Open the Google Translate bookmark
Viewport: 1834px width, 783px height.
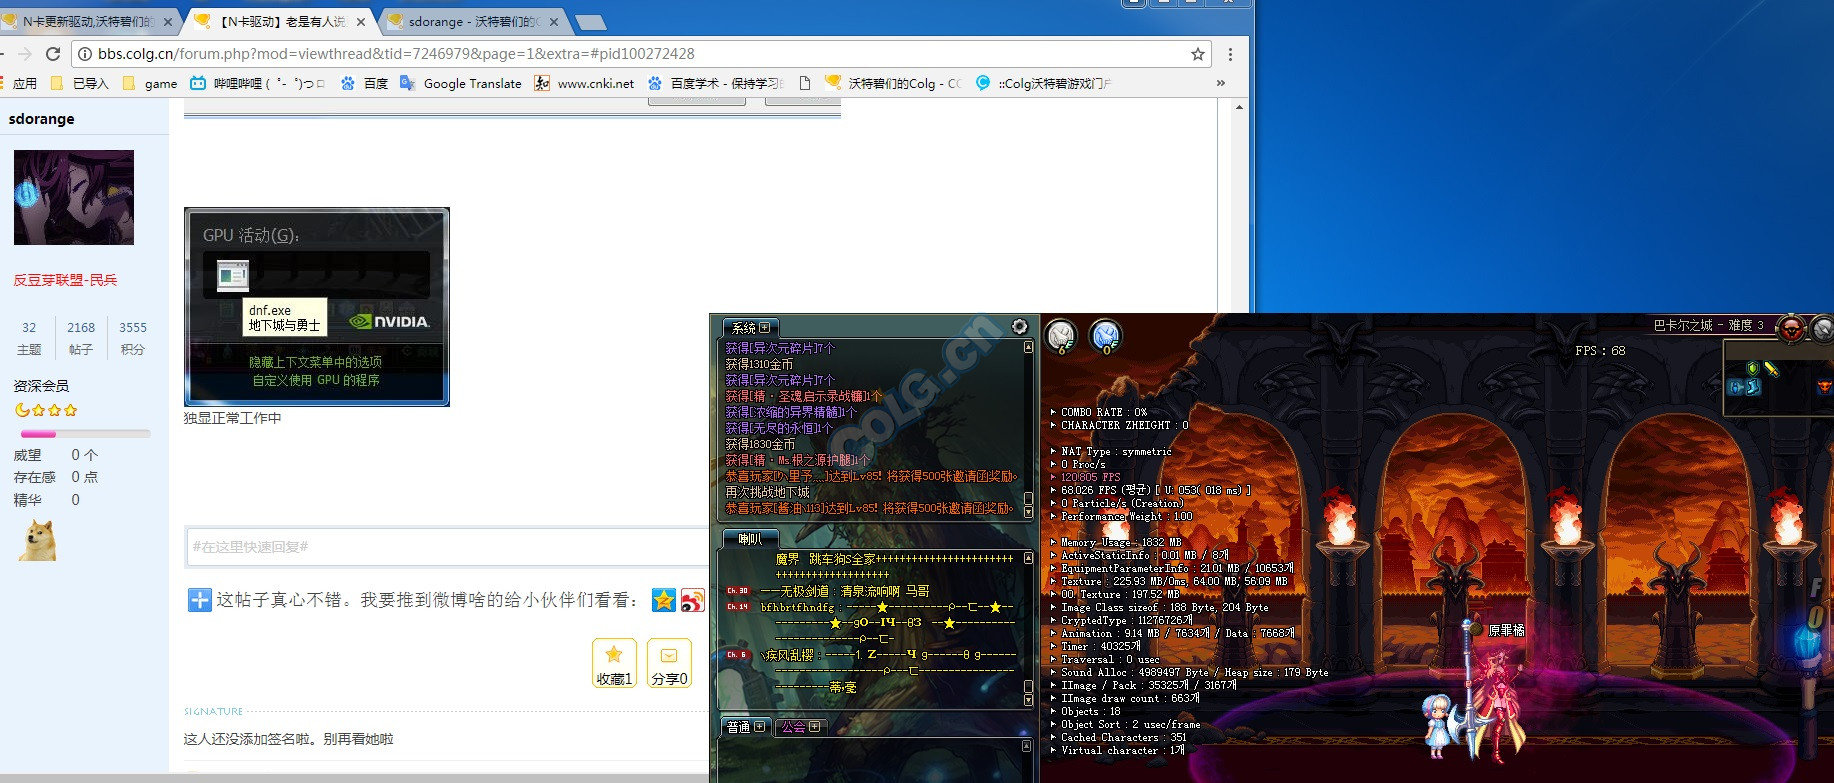pos(461,83)
